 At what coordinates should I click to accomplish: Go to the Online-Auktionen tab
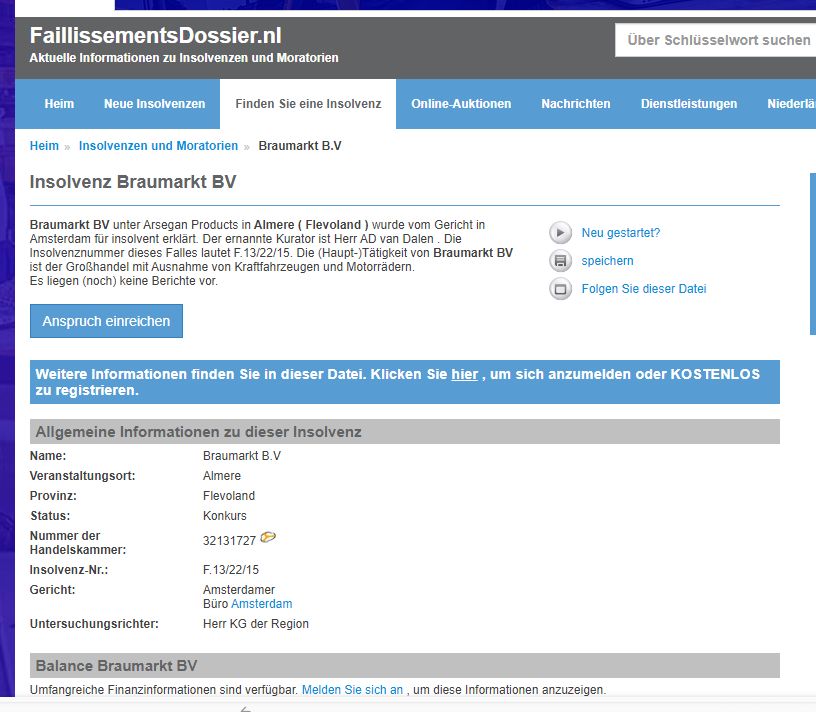tap(461, 104)
